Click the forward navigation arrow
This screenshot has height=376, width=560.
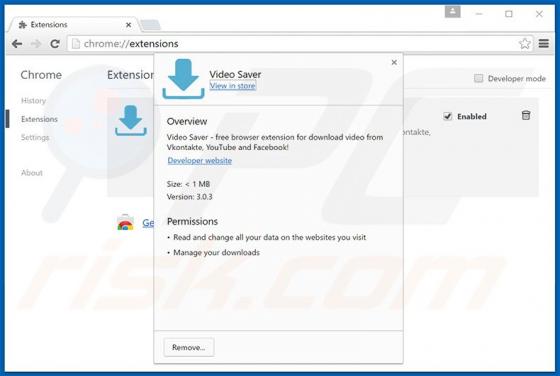point(36,44)
